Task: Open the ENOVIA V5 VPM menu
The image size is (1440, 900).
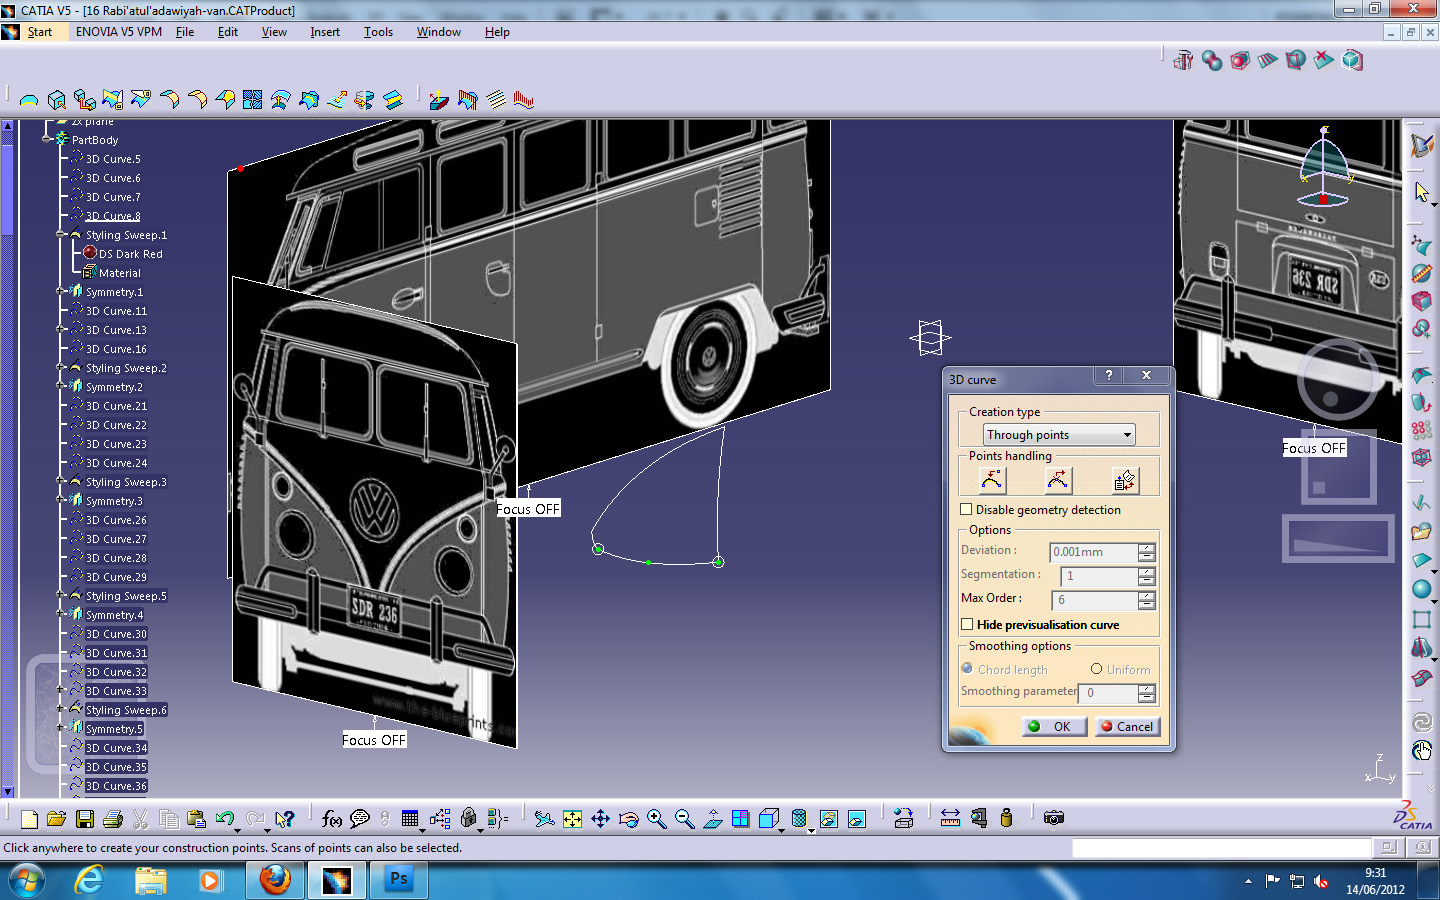Action: click(x=118, y=31)
